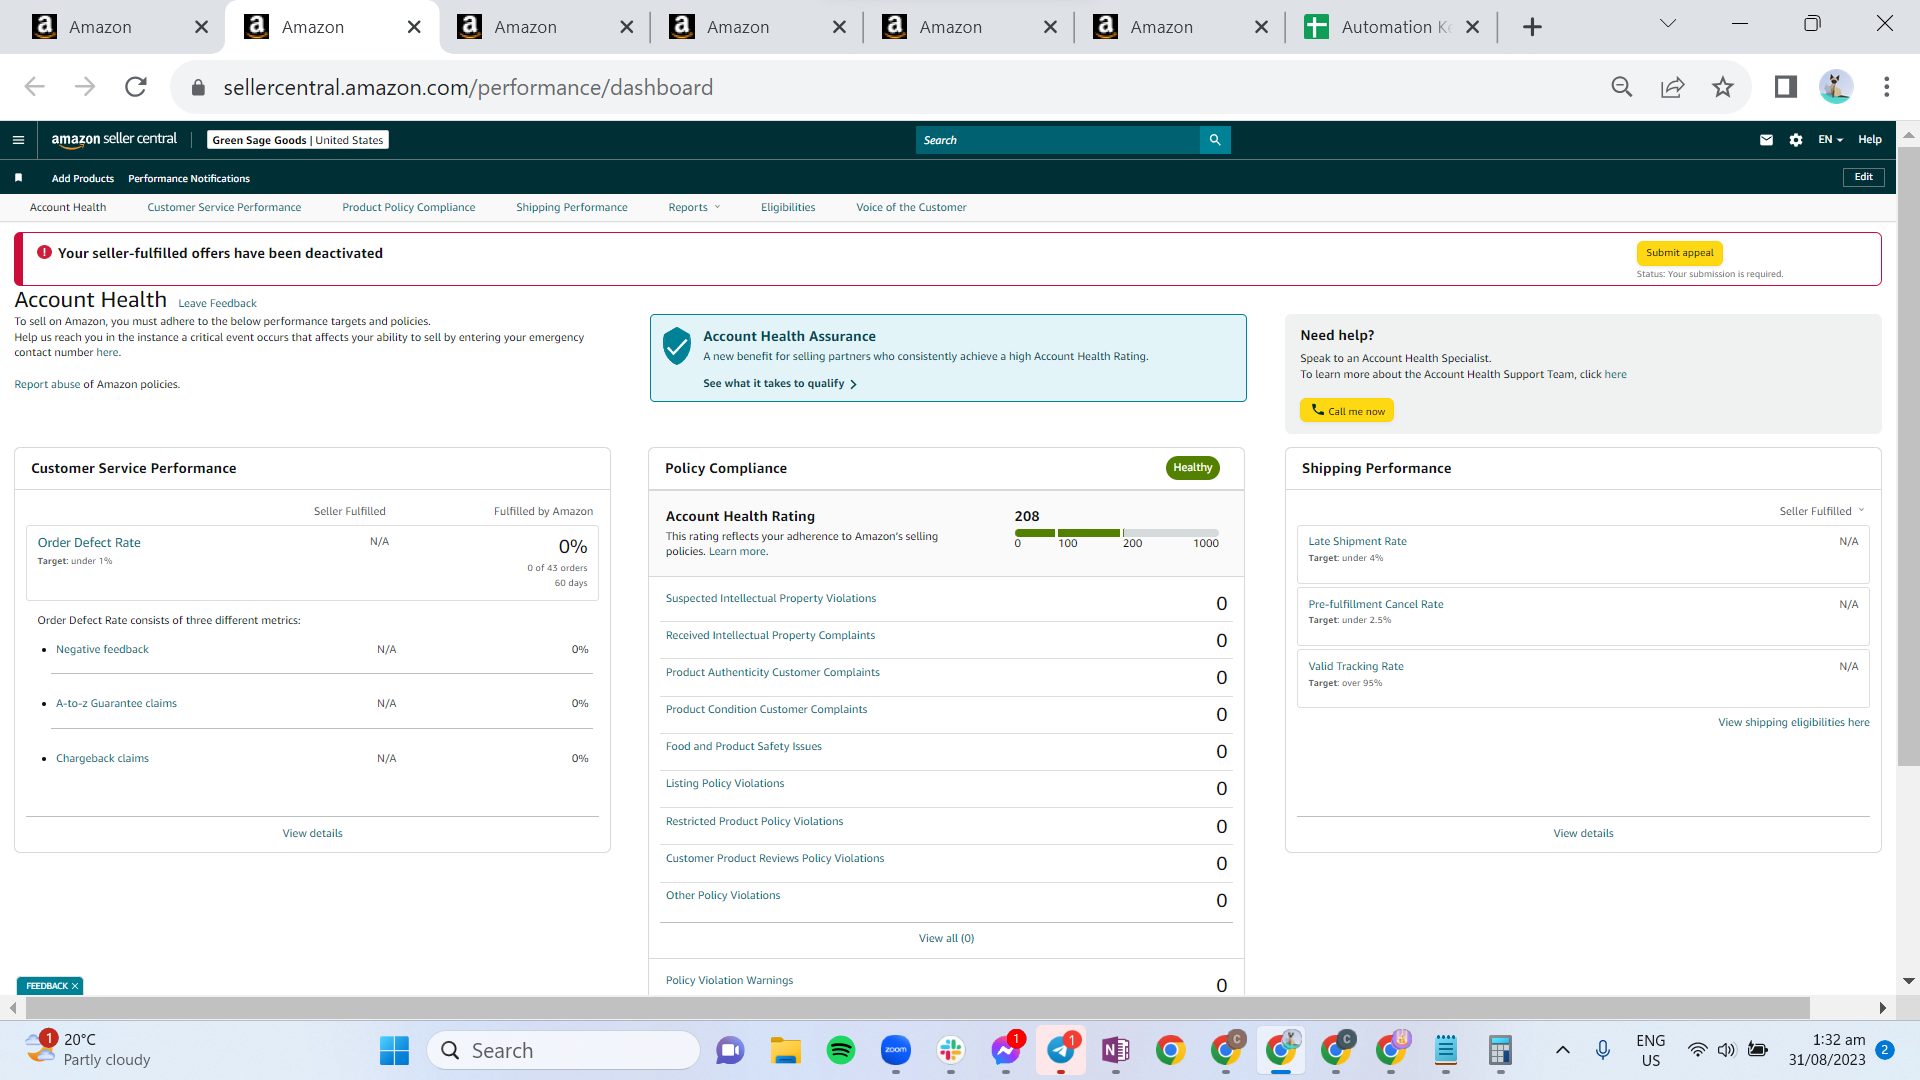Go to the Shipping Performance tab
1920x1080 pixels.
pyautogui.click(x=572, y=207)
